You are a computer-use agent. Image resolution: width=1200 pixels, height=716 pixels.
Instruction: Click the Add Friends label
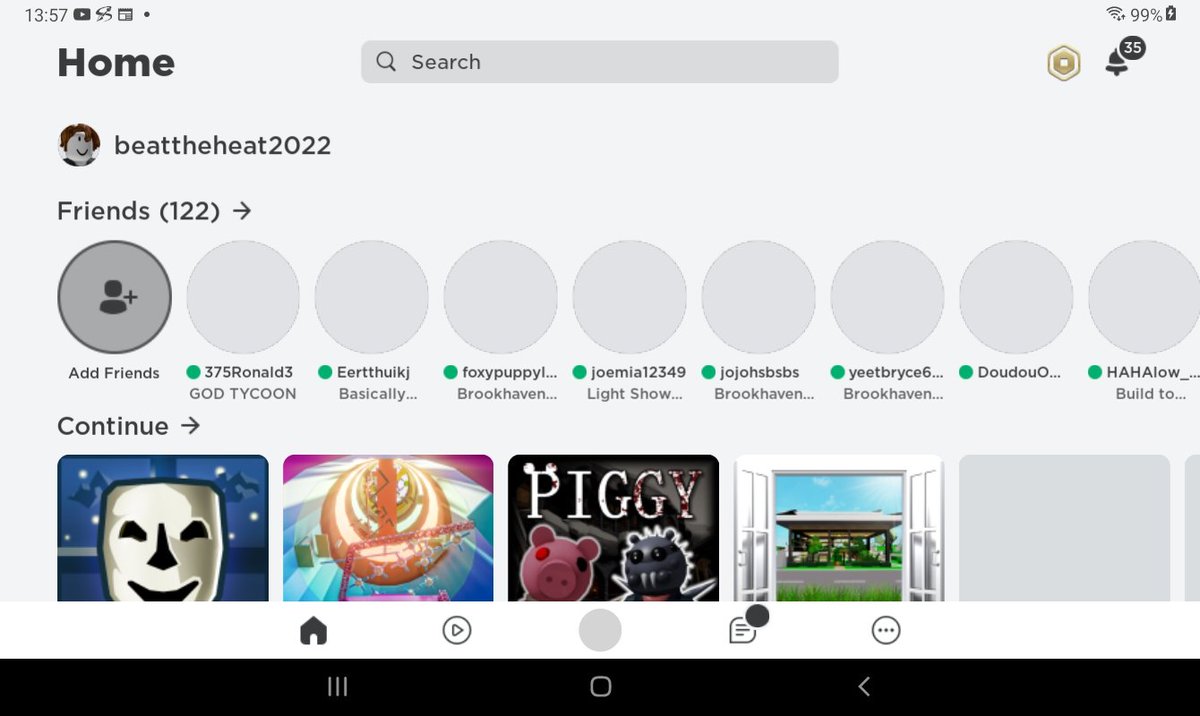[x=114, y=373]
